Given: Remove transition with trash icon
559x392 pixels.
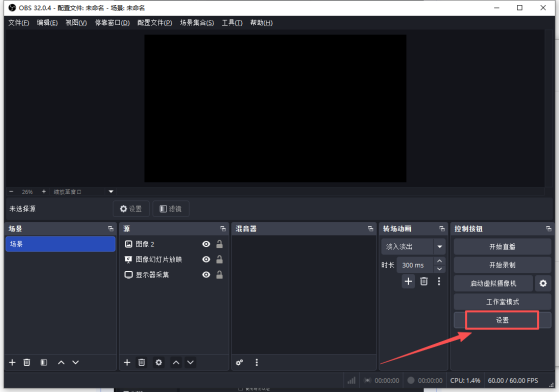Looking at the screenshot, I should [x=424, y=282].
